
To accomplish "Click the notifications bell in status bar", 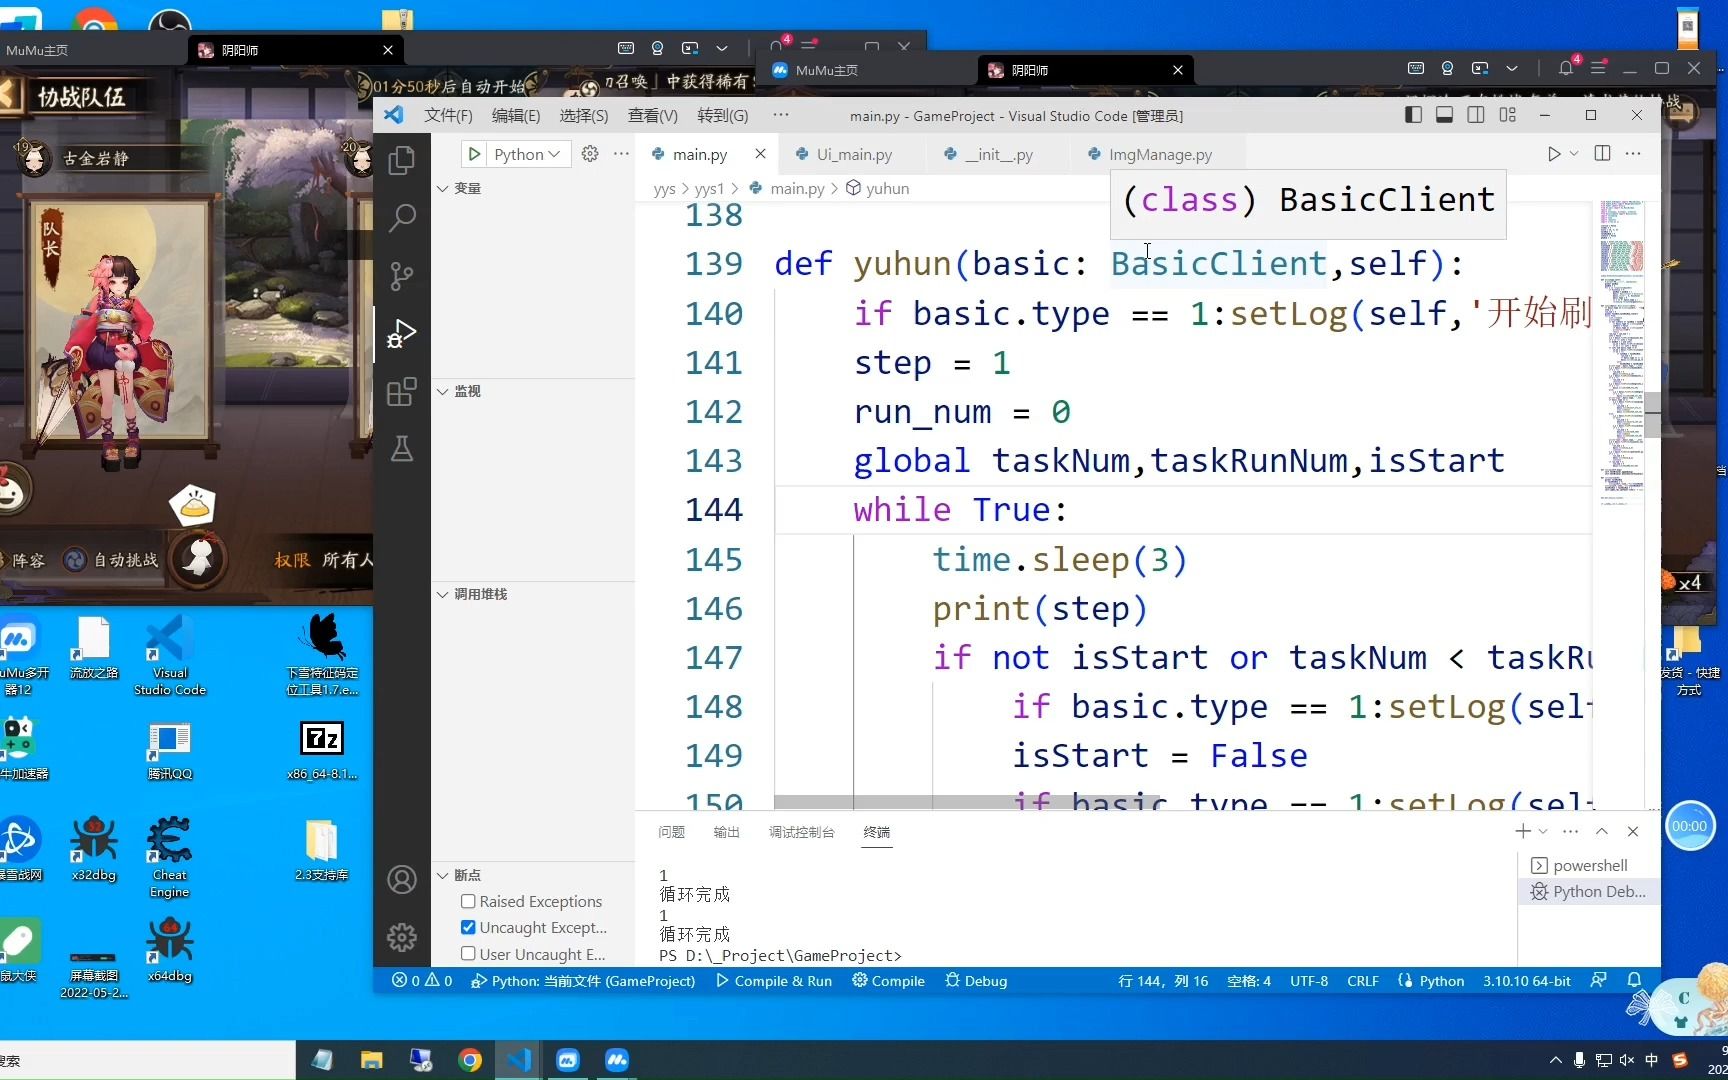I will click(1636, 981).
